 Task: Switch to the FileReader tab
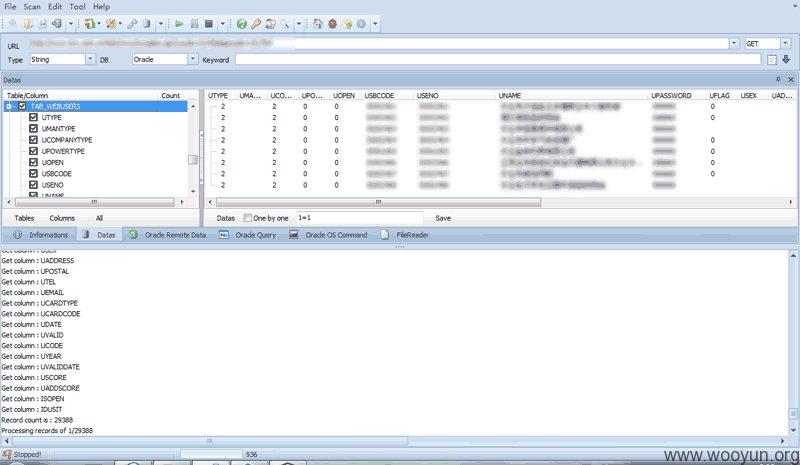405,235
